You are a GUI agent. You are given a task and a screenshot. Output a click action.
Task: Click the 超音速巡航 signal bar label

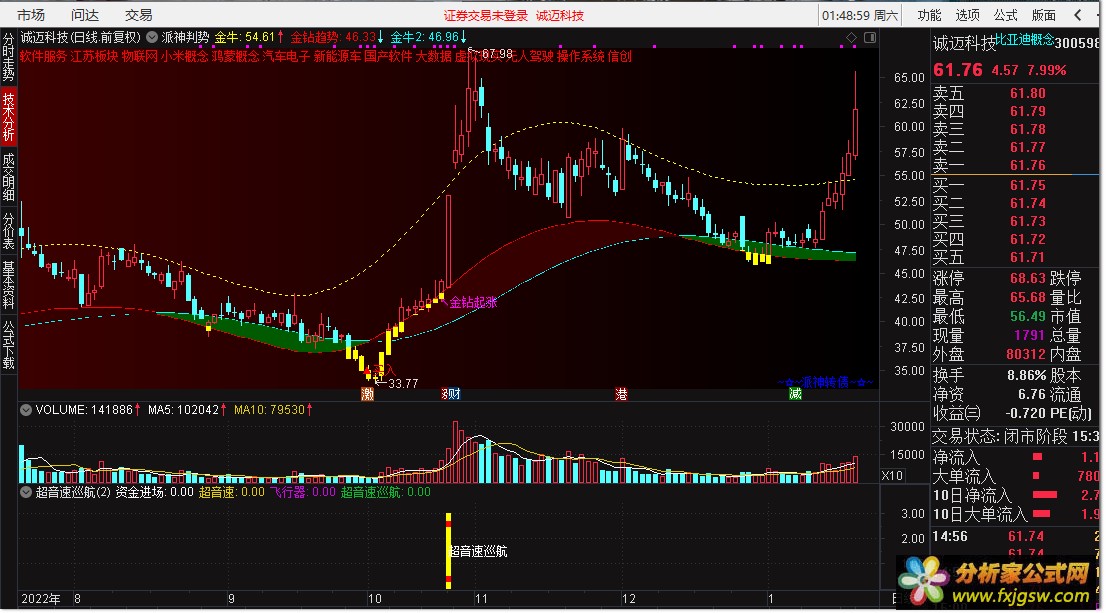coord(478,552)
